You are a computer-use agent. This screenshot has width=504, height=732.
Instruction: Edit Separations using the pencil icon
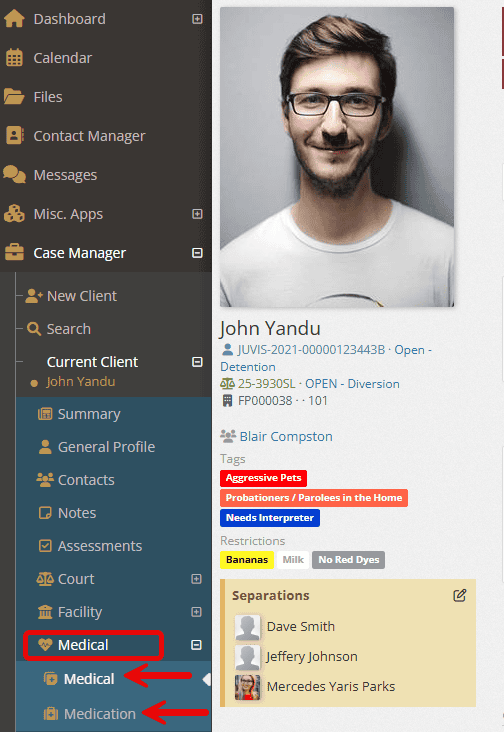[460, 595]
